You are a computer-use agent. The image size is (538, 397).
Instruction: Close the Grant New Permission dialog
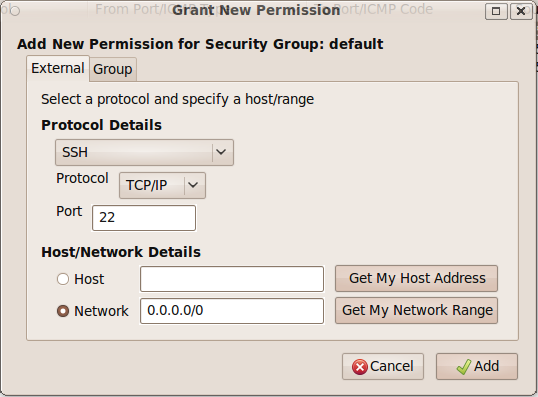tap(521, 11)
